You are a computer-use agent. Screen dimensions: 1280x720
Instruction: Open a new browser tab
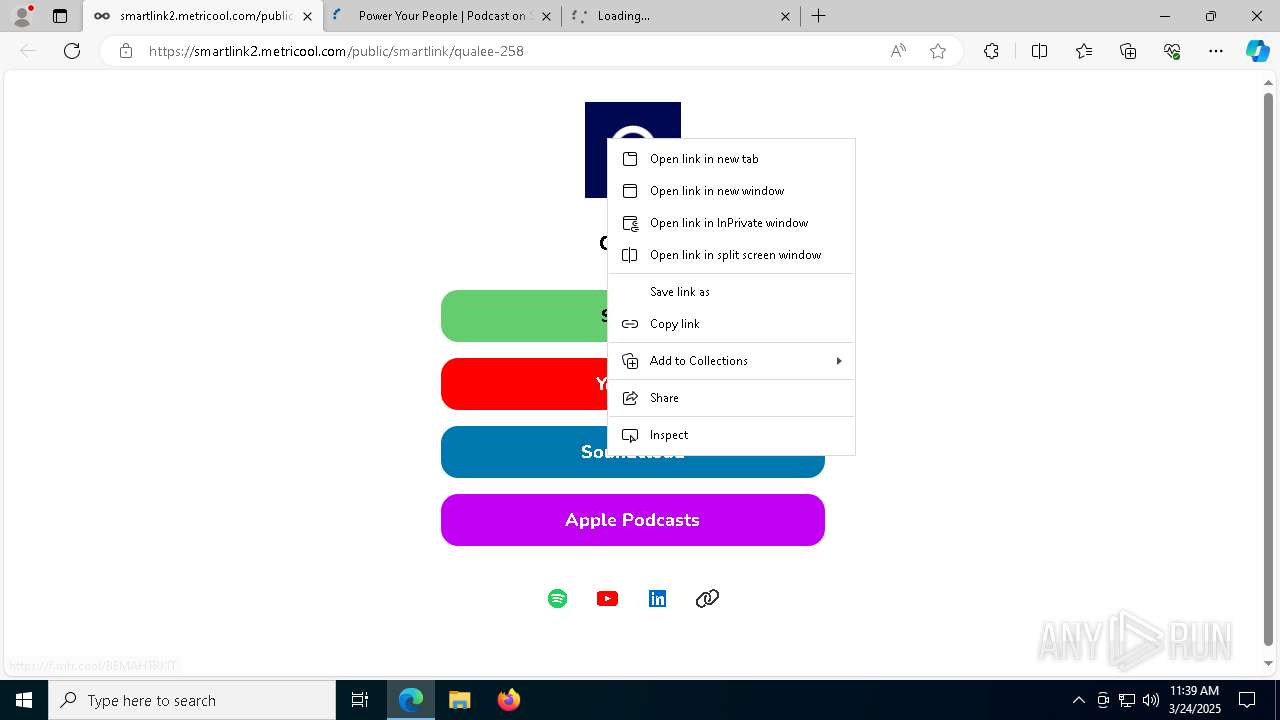[x=818, y=16]
